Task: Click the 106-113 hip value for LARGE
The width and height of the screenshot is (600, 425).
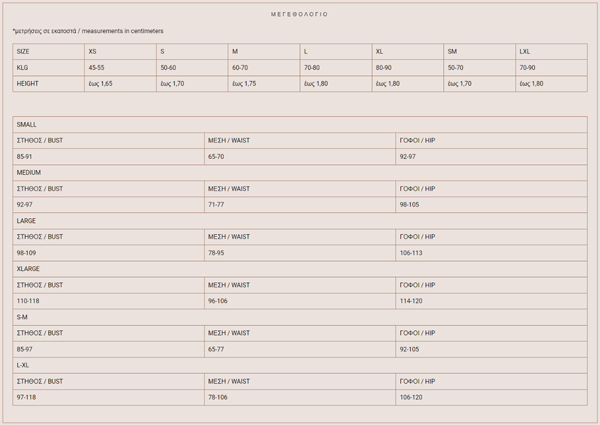Action: click(411, 252)
